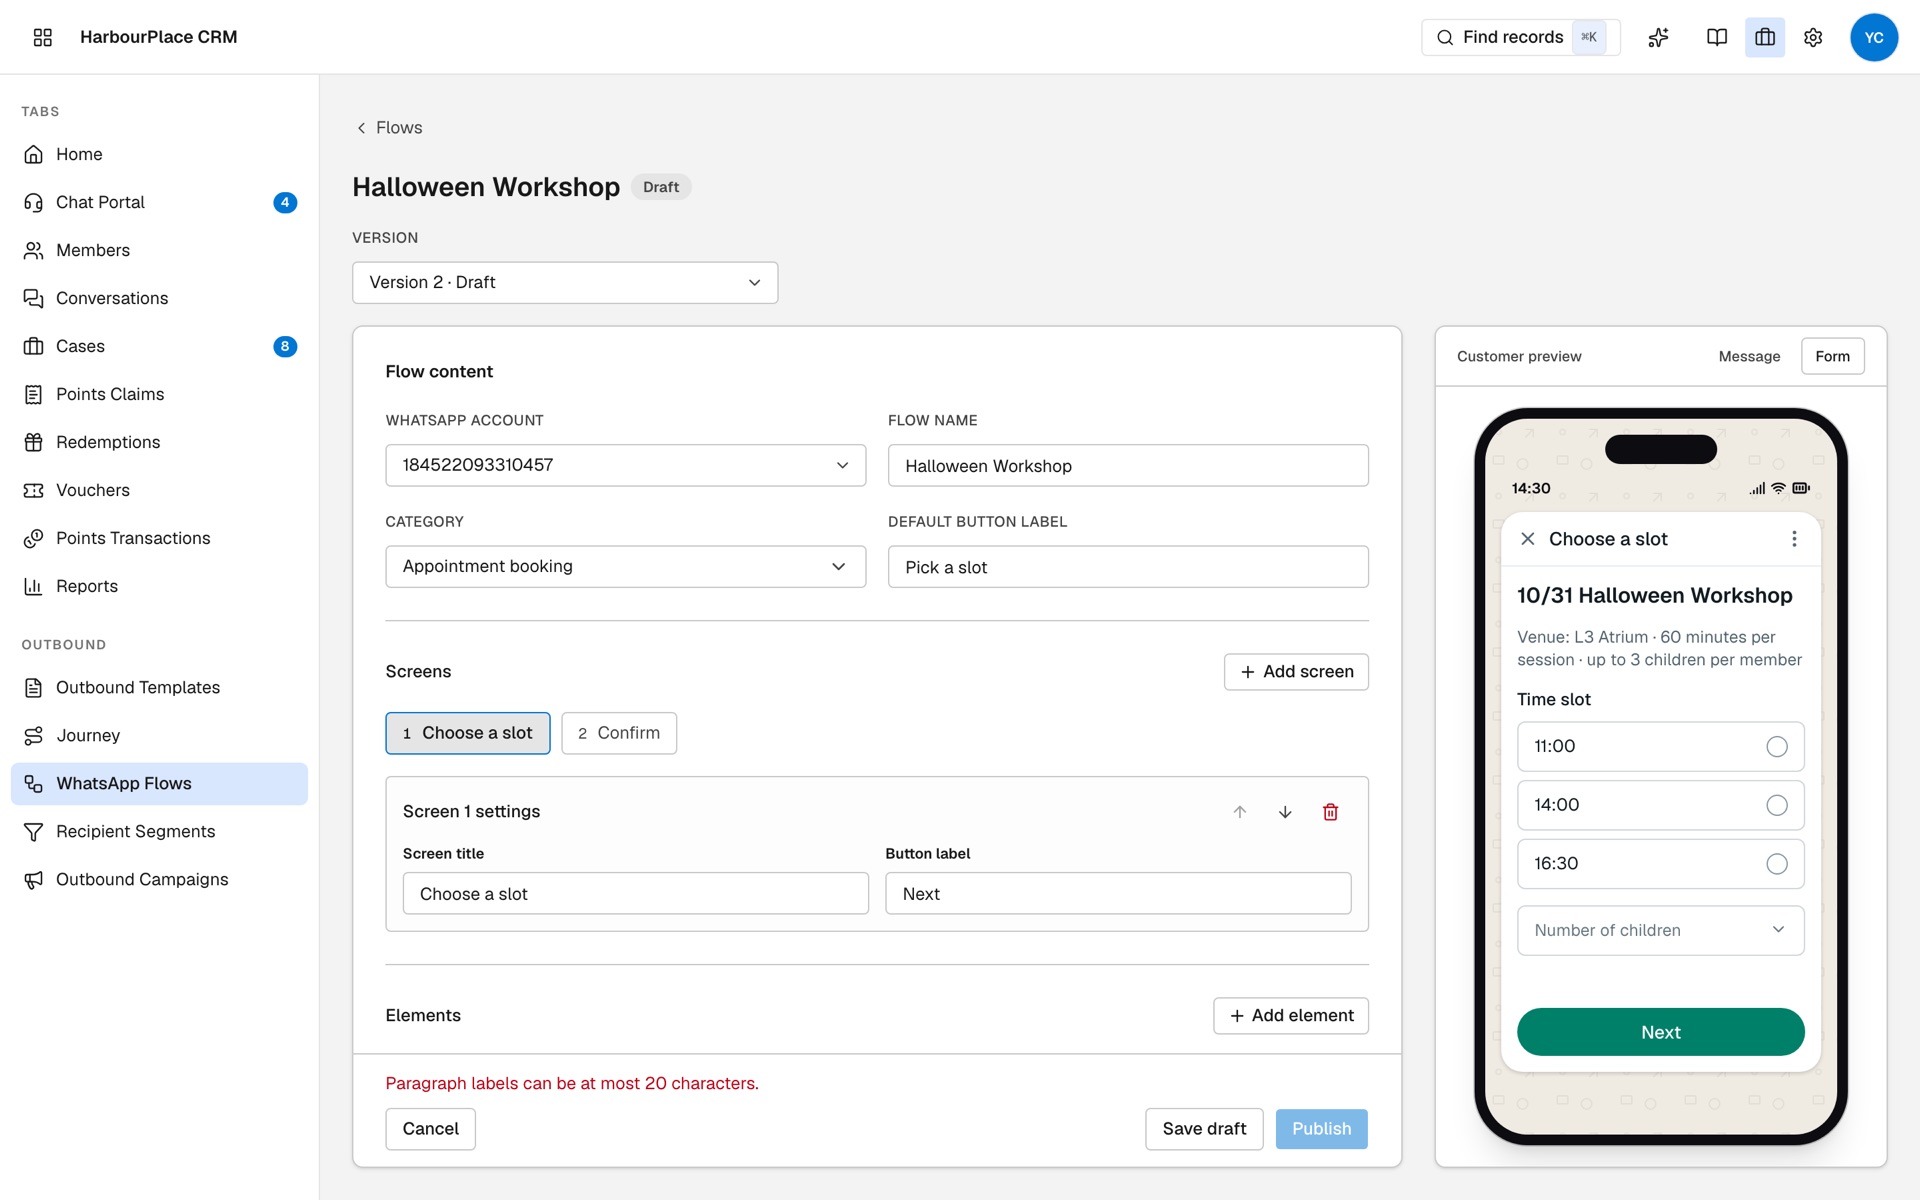Select the 14:00 time slot radio
This screenshot has width=1920, height=1200.
[x=1777, y=805]
